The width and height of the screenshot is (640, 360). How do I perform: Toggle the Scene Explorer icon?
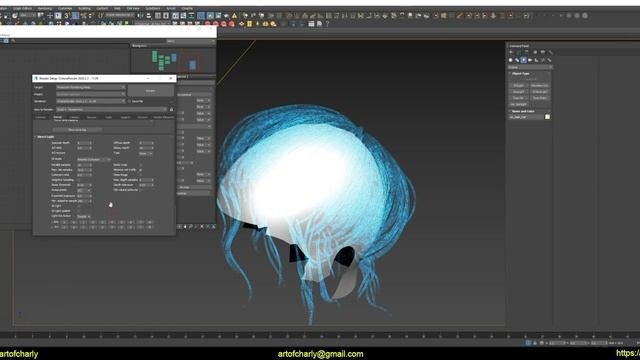pos(158,16)
